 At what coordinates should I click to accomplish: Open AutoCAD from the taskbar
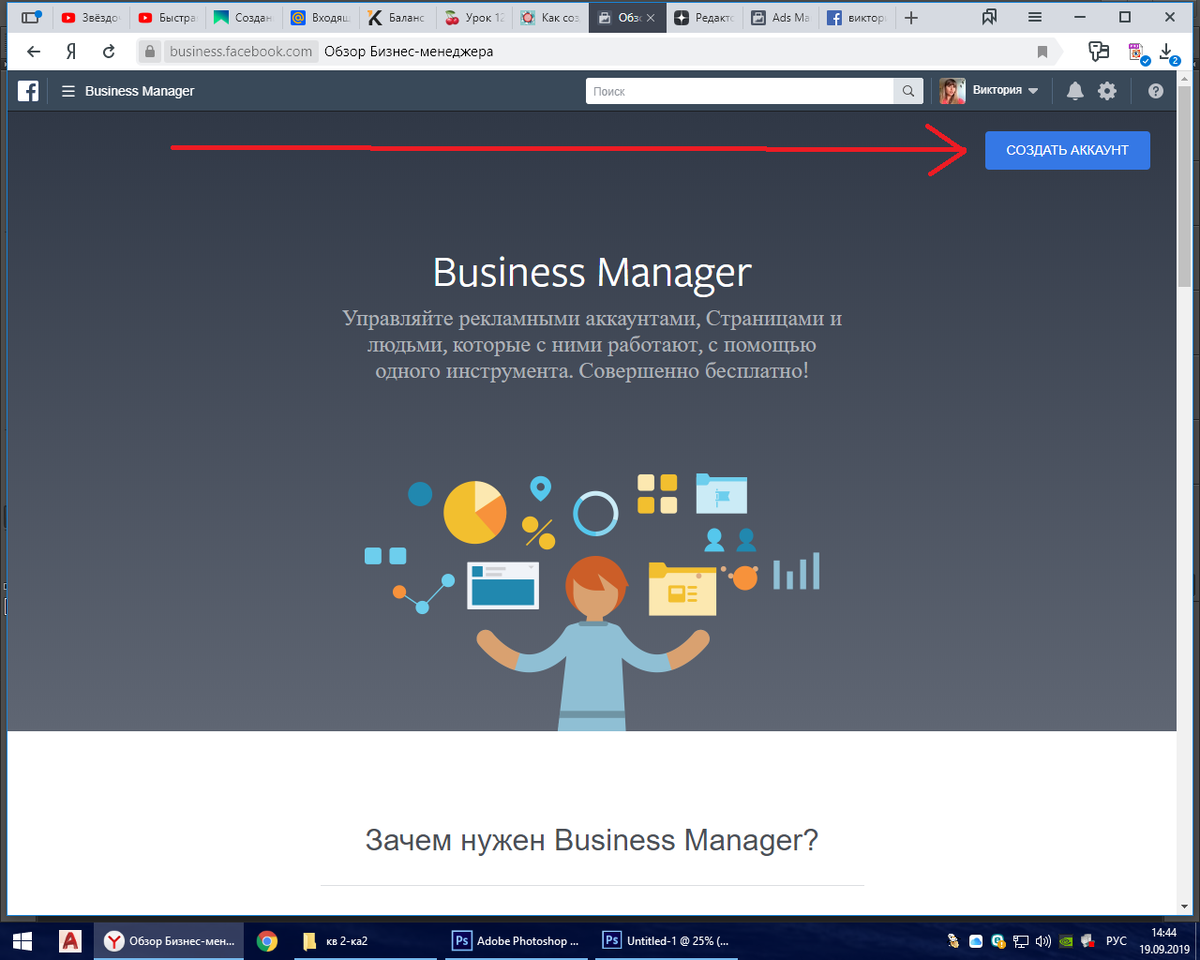pyautogui.click(x=70, y=941)
